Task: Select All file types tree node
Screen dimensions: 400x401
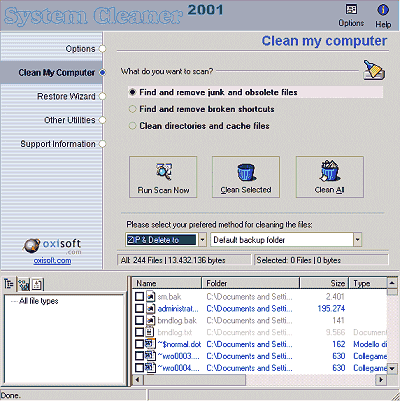Action: (x=39, y=301)
